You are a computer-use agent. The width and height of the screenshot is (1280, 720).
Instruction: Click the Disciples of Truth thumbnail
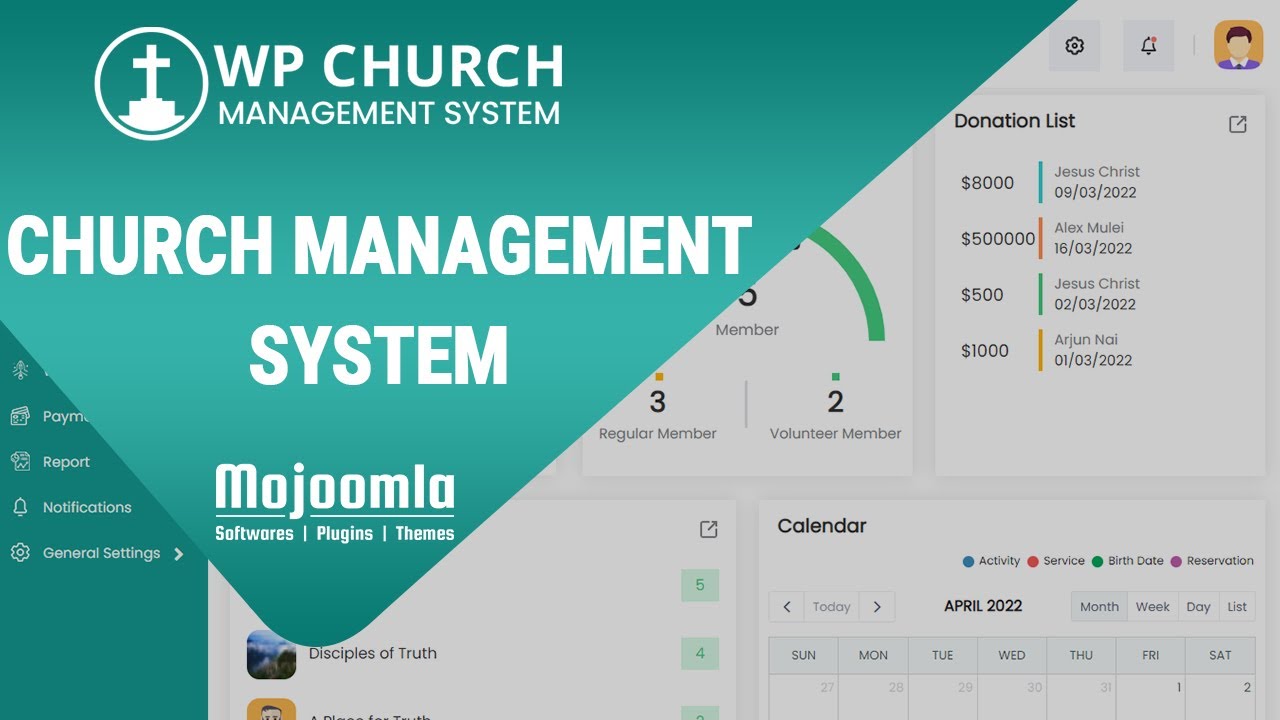coord(271,655)
